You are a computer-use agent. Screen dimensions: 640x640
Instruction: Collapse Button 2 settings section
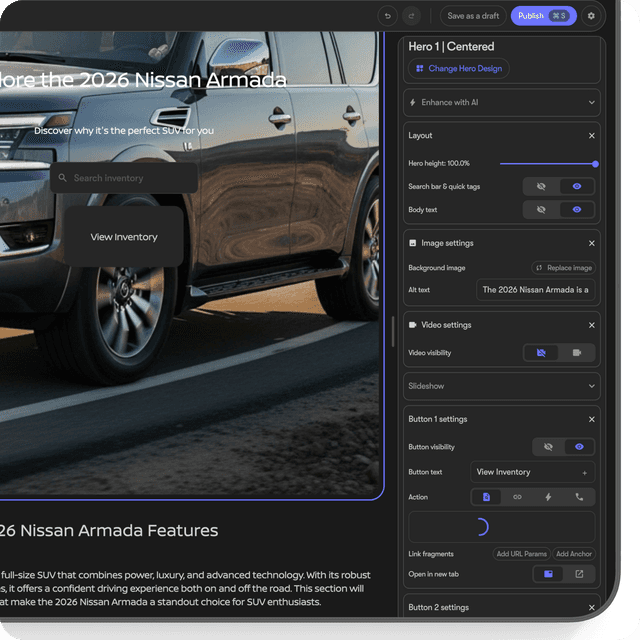point(591,608)
